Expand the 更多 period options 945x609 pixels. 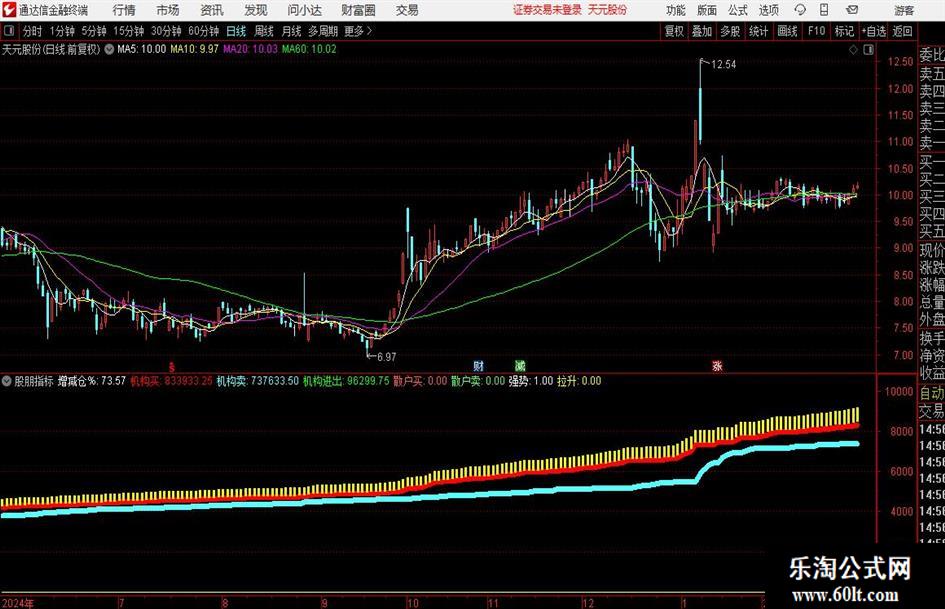tap(358, 31)
